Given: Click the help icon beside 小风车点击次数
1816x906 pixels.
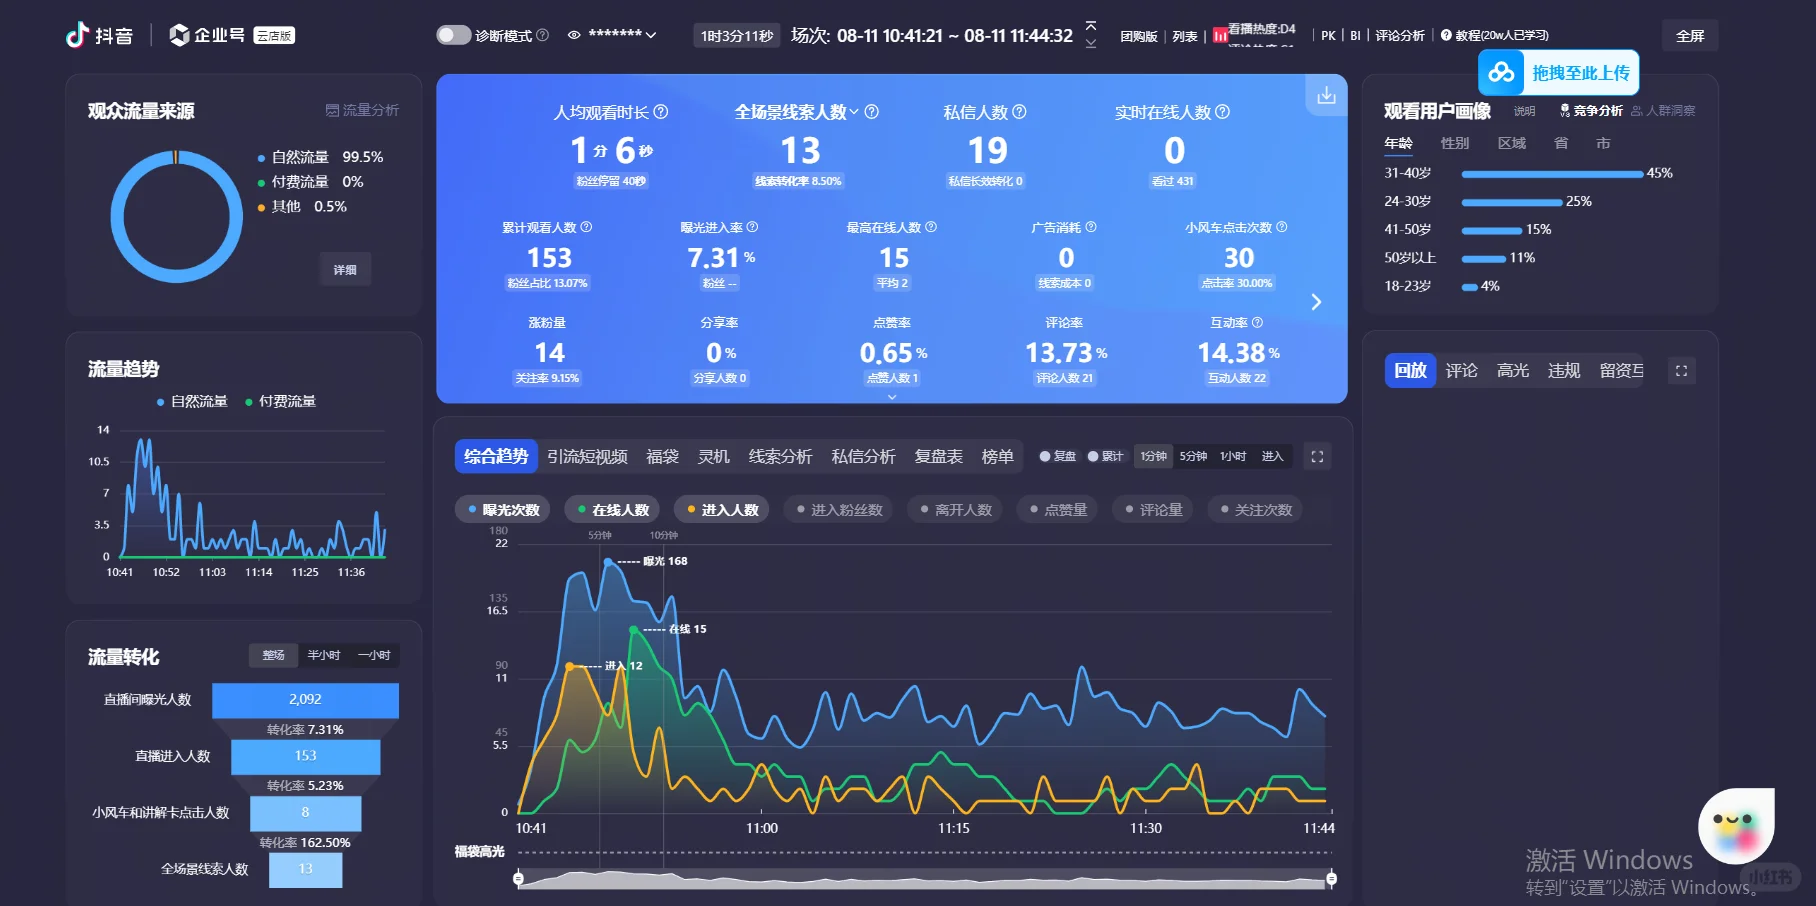Looking at the screenshot, I should click(1282, 227).
